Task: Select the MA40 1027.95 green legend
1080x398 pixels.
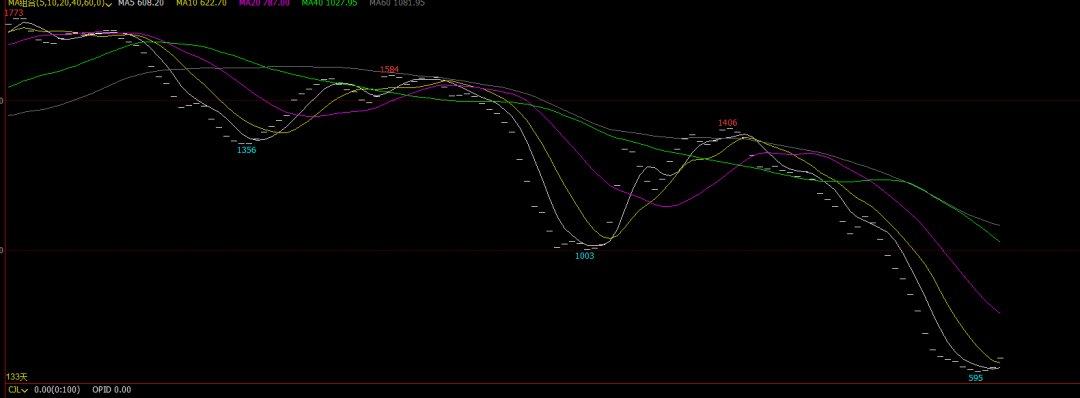Action: [x=329, y=3]
